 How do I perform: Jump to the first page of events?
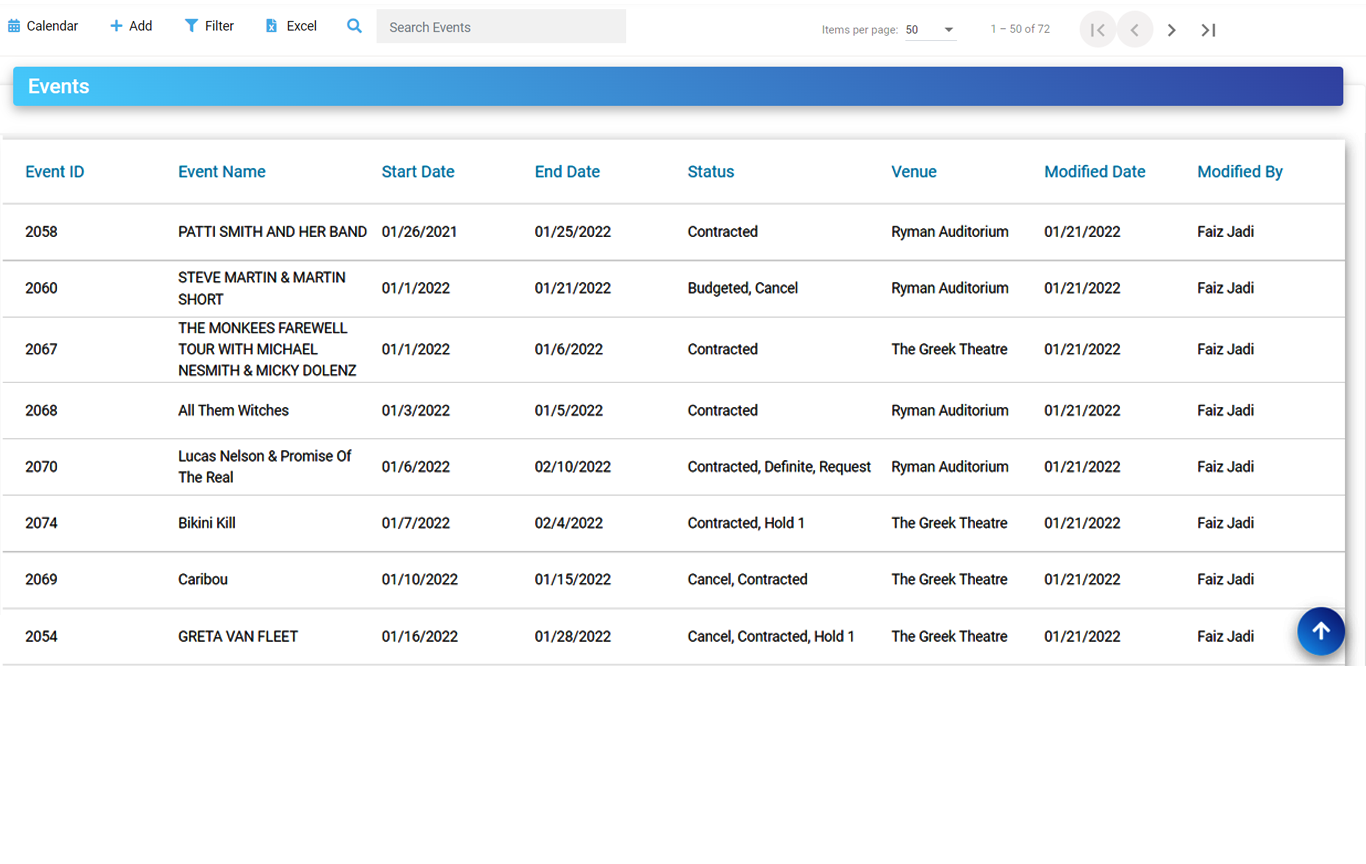tap(1097, 29)
